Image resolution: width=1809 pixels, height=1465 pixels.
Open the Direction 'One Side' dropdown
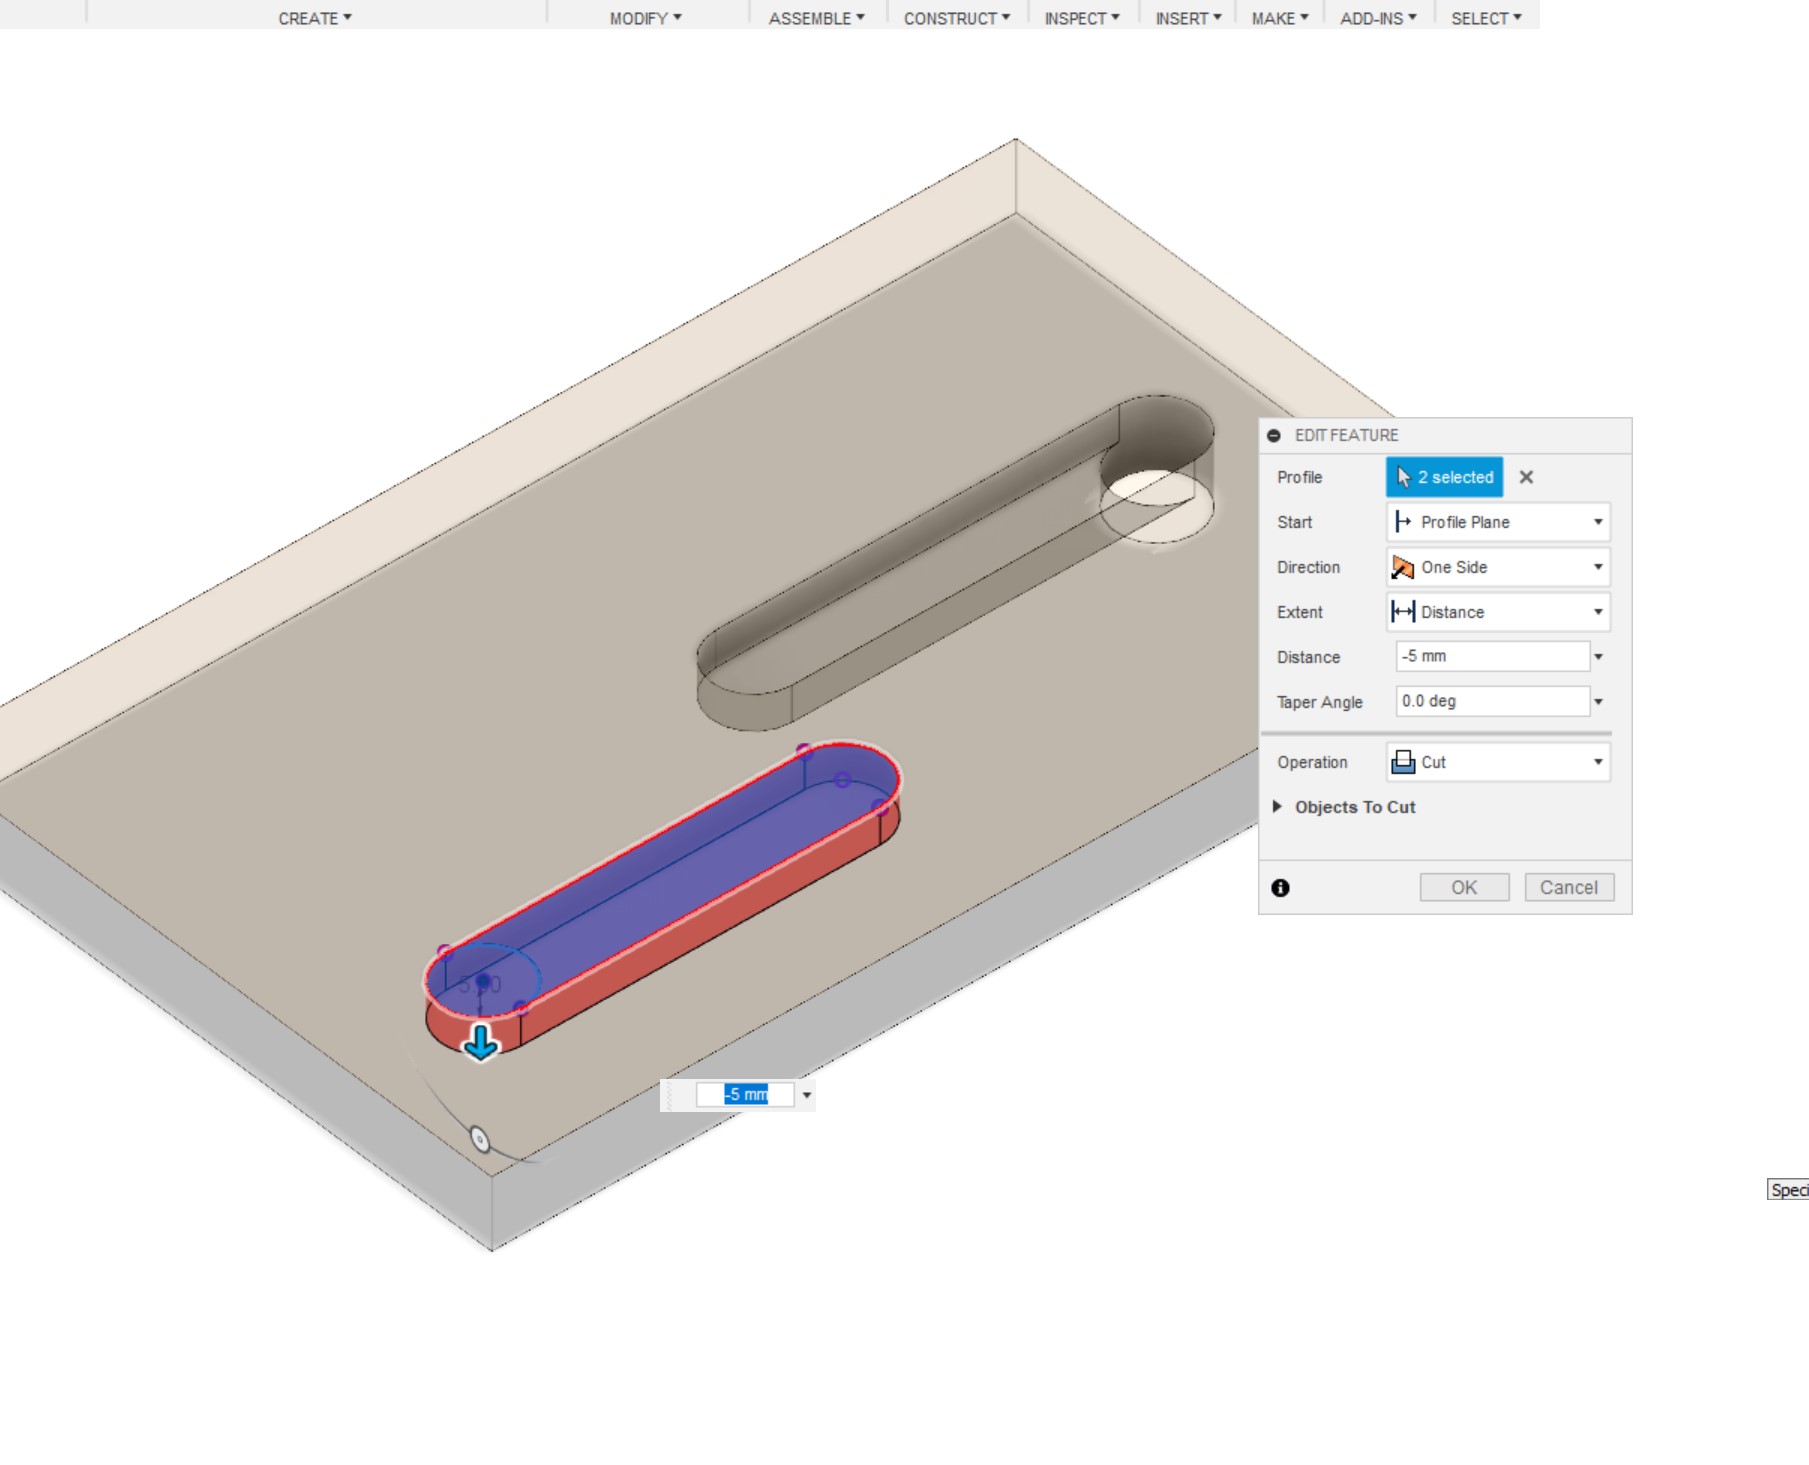[1497, 567]
